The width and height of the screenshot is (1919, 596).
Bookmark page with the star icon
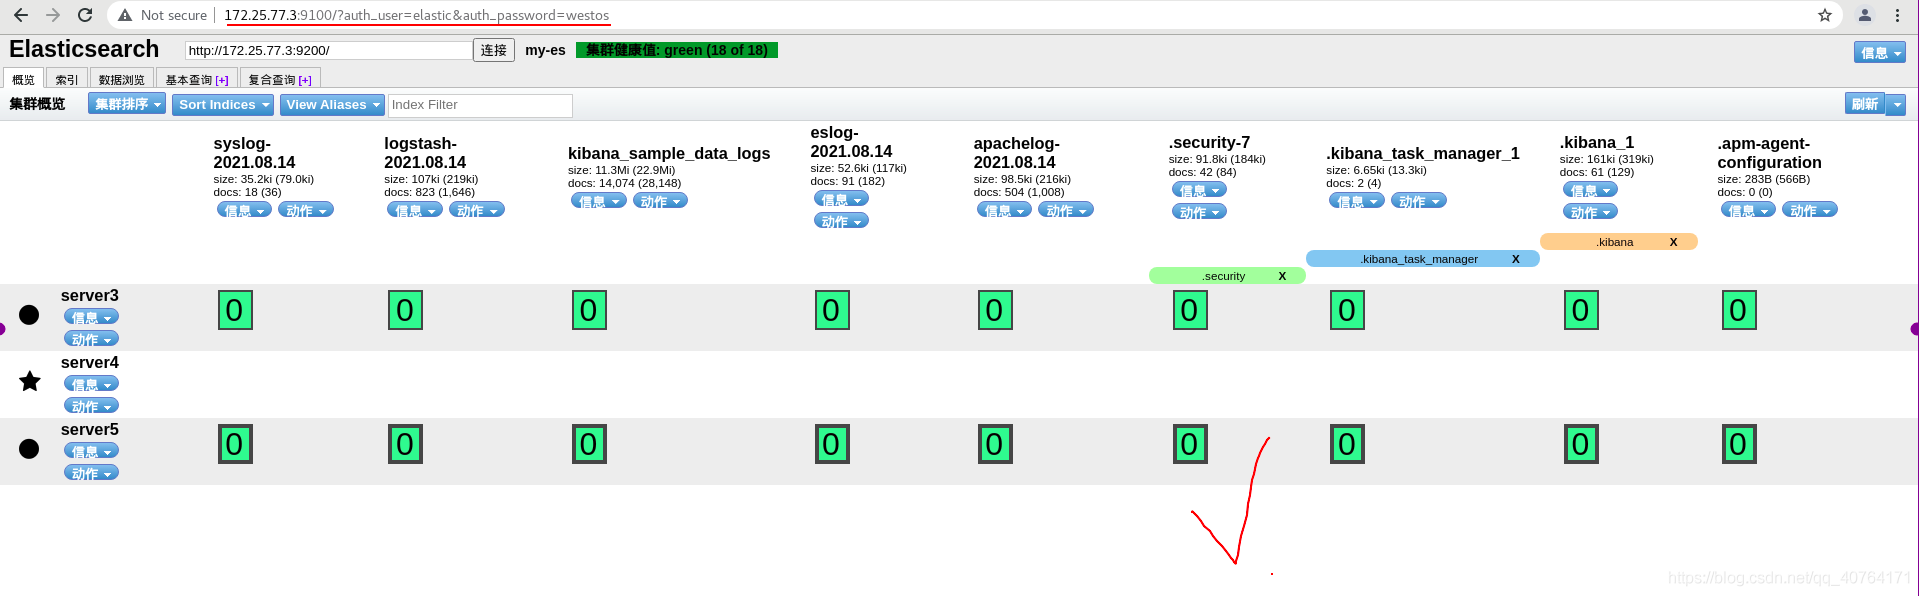(1825, 15)
